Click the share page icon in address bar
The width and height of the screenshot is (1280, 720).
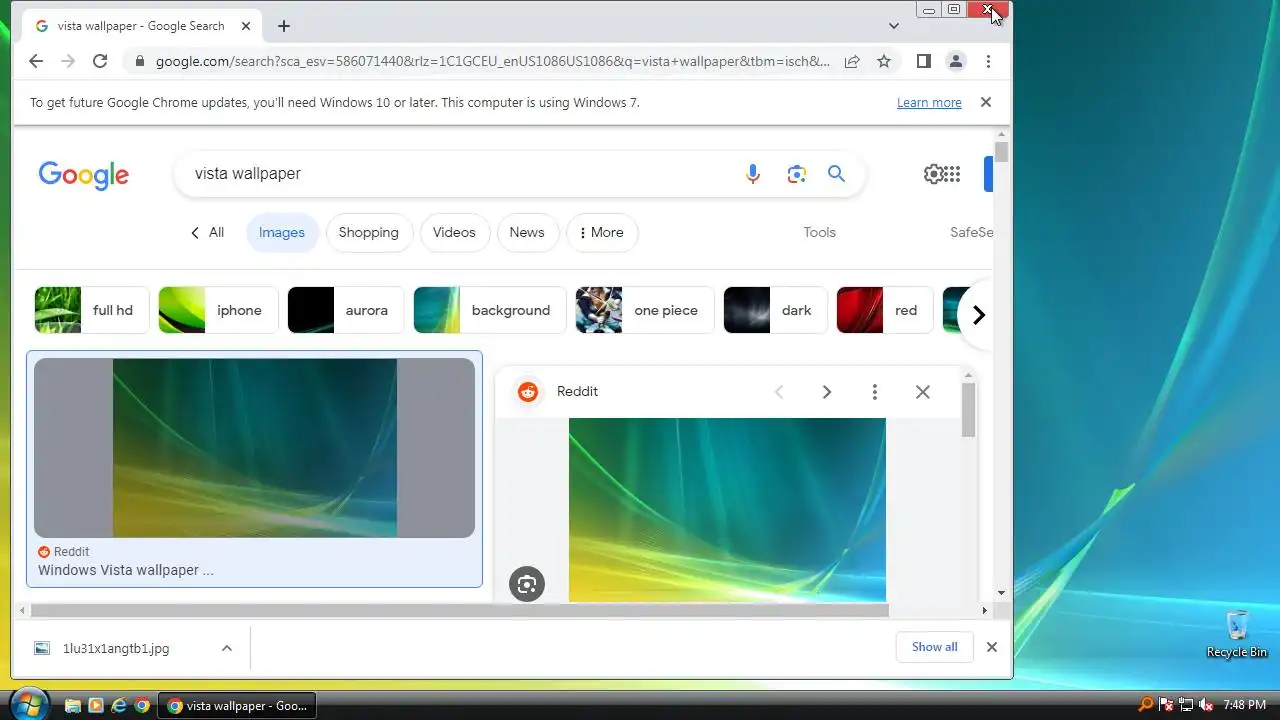(x=852, y=61)
